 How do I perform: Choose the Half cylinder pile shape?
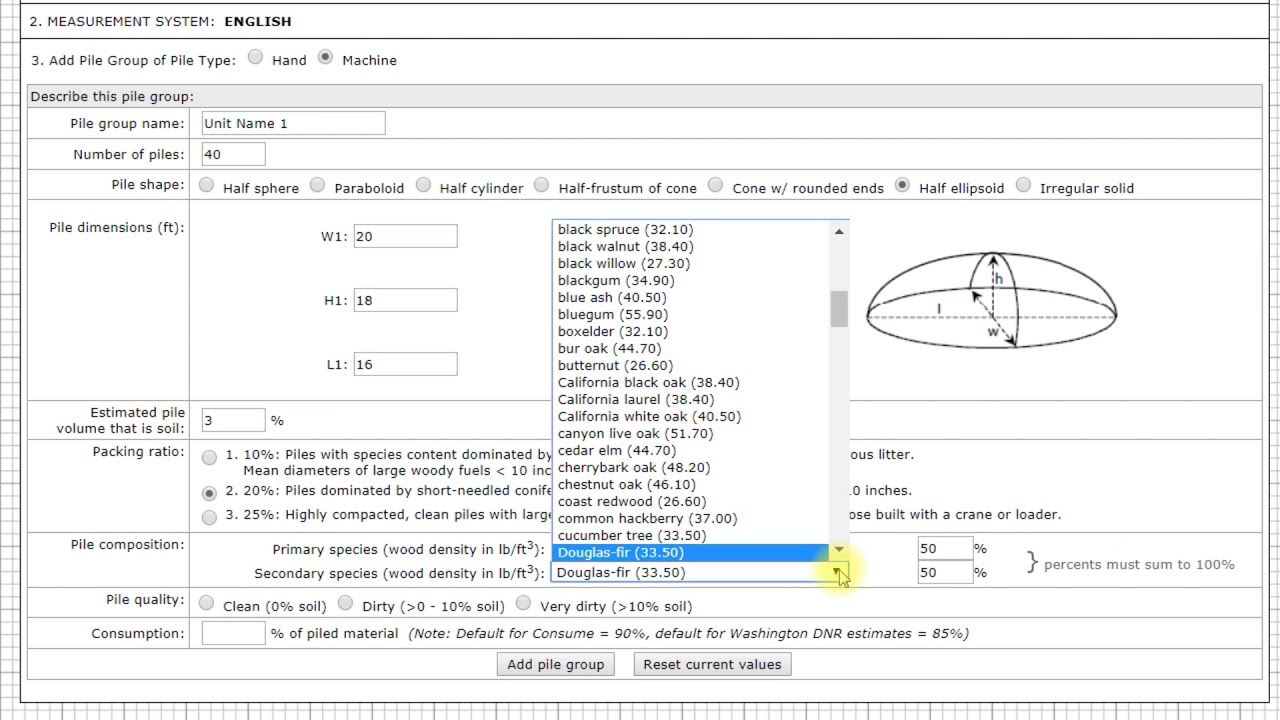coord(423,185)
